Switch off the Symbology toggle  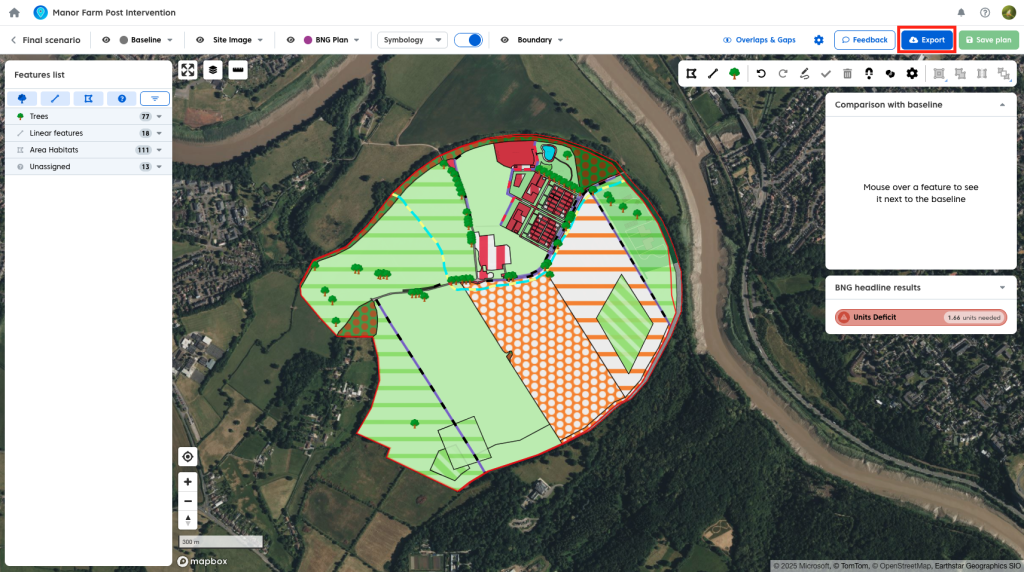coord(468,40)
